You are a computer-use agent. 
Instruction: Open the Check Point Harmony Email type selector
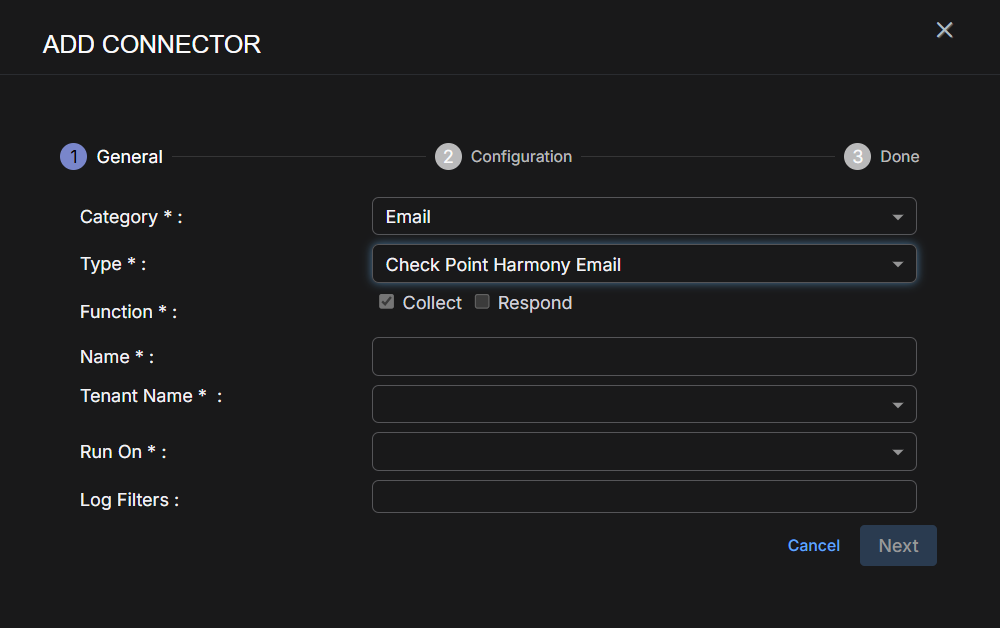point(630,265)
